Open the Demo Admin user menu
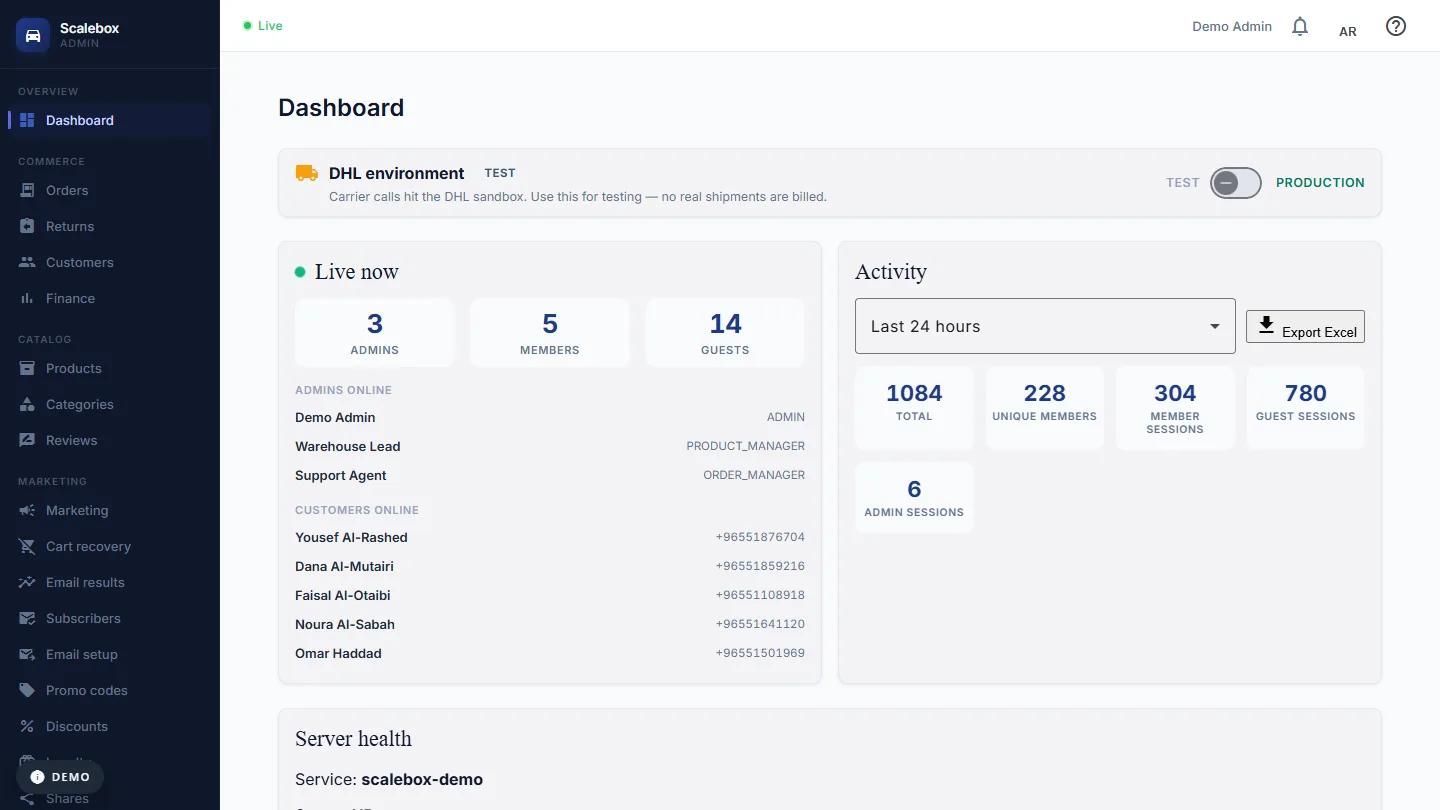Image resolution: width=1440 pixels, height=810 pixels. [x=1232, y=26]
